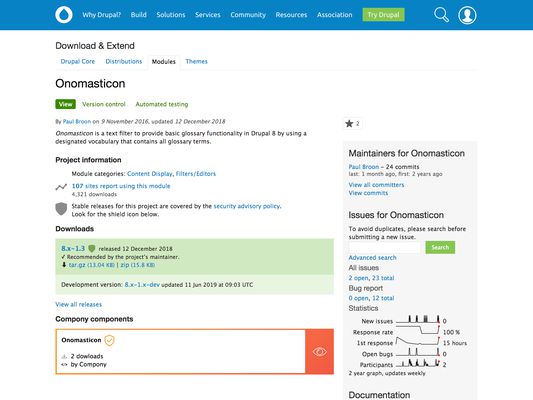
Task: Open the Why Drupal? menu
Action: [102, 15]
